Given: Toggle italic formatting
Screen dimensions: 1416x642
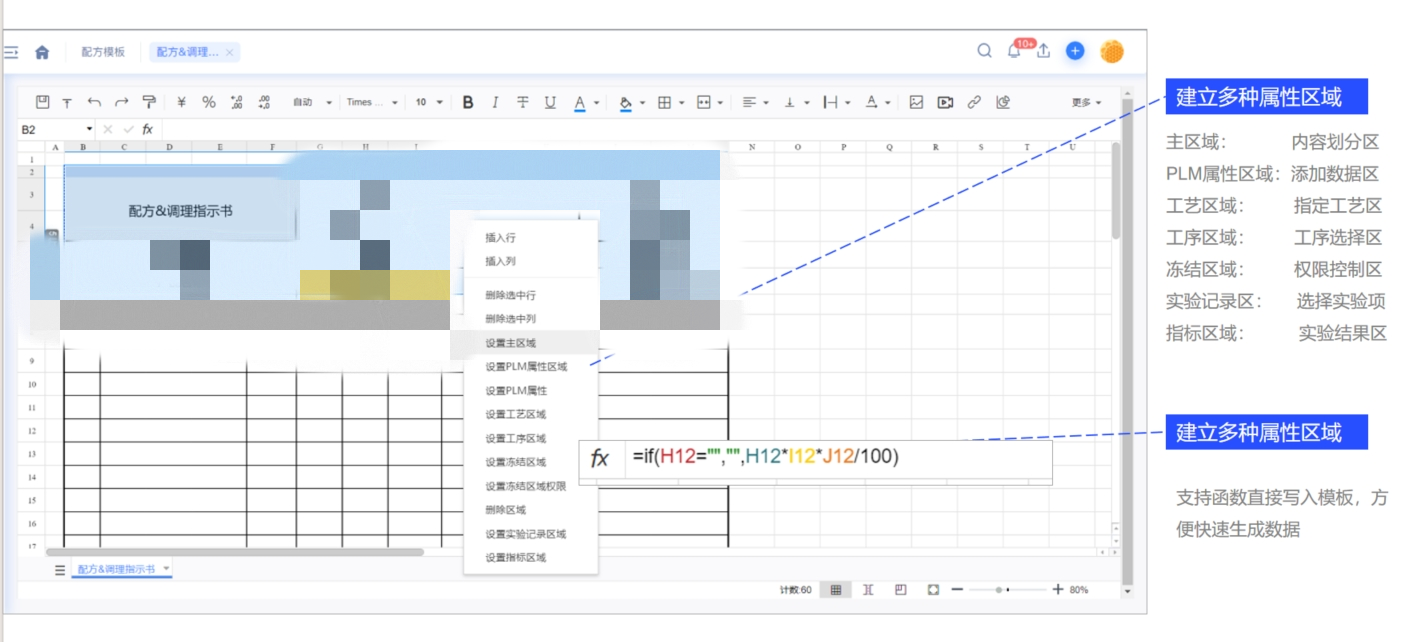Looking at the screenshot, I should (x=495, y=102).
